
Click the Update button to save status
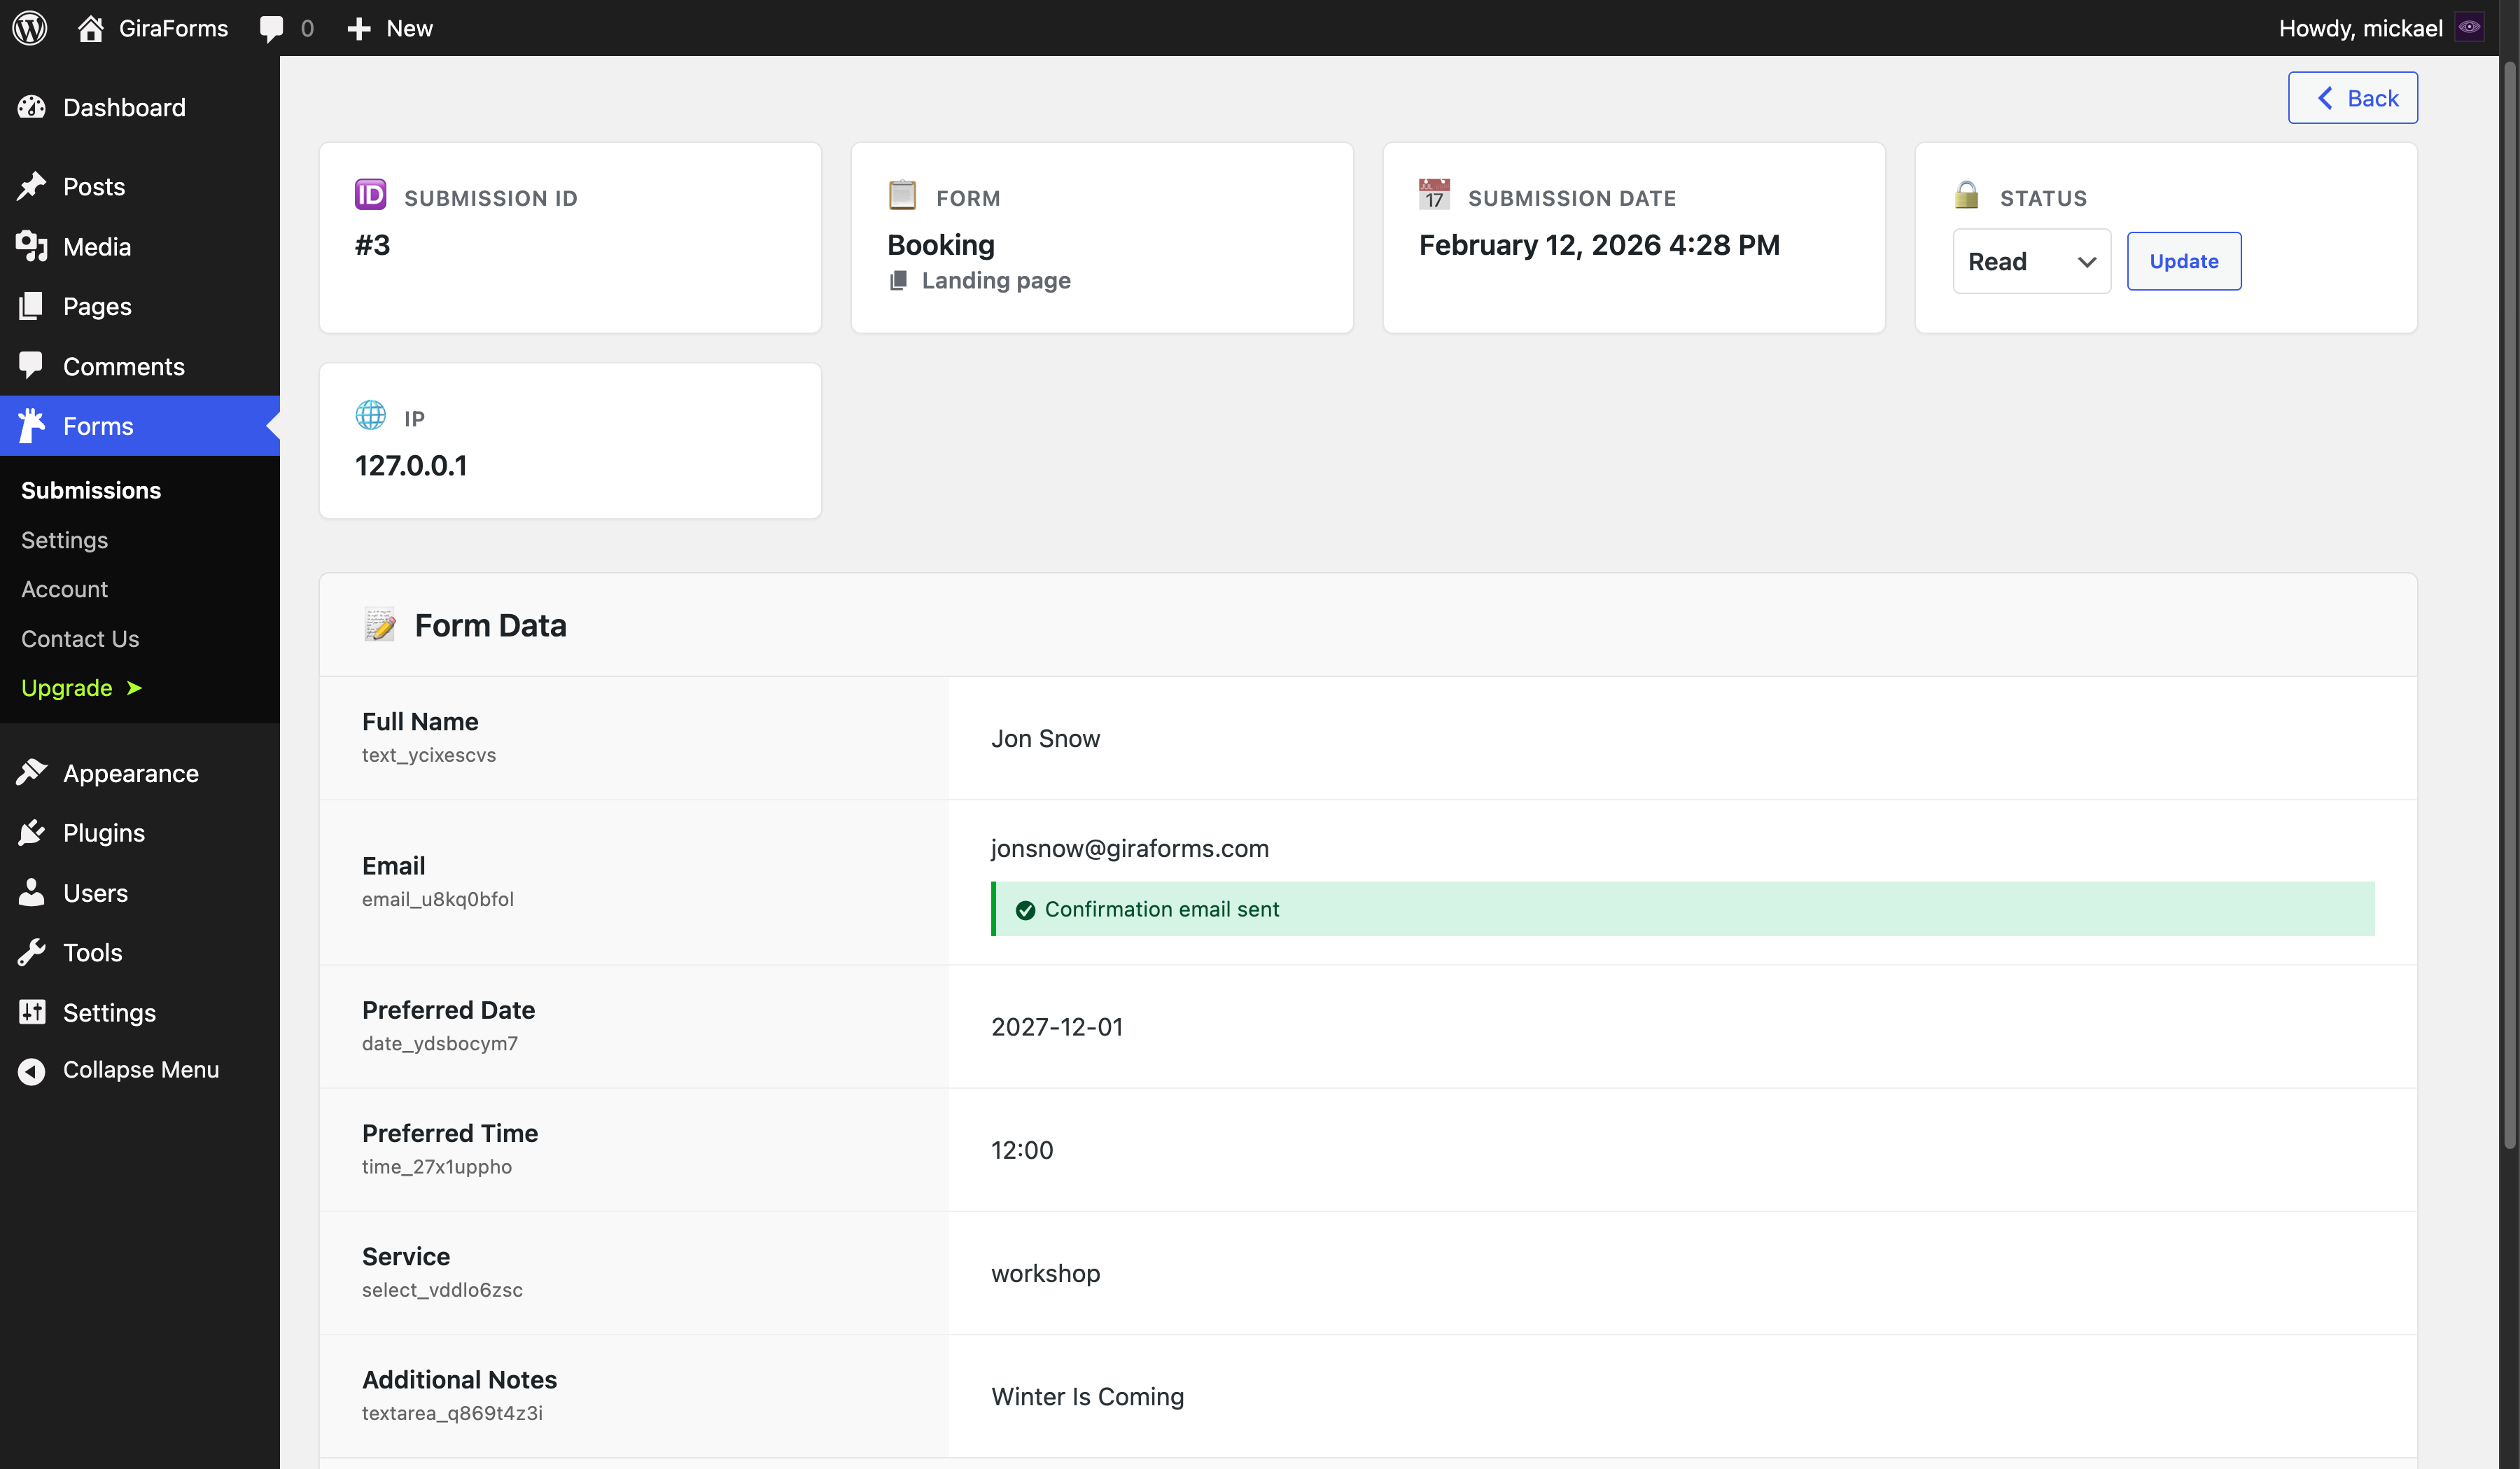pyautogui.click(x=2184, y=261)
